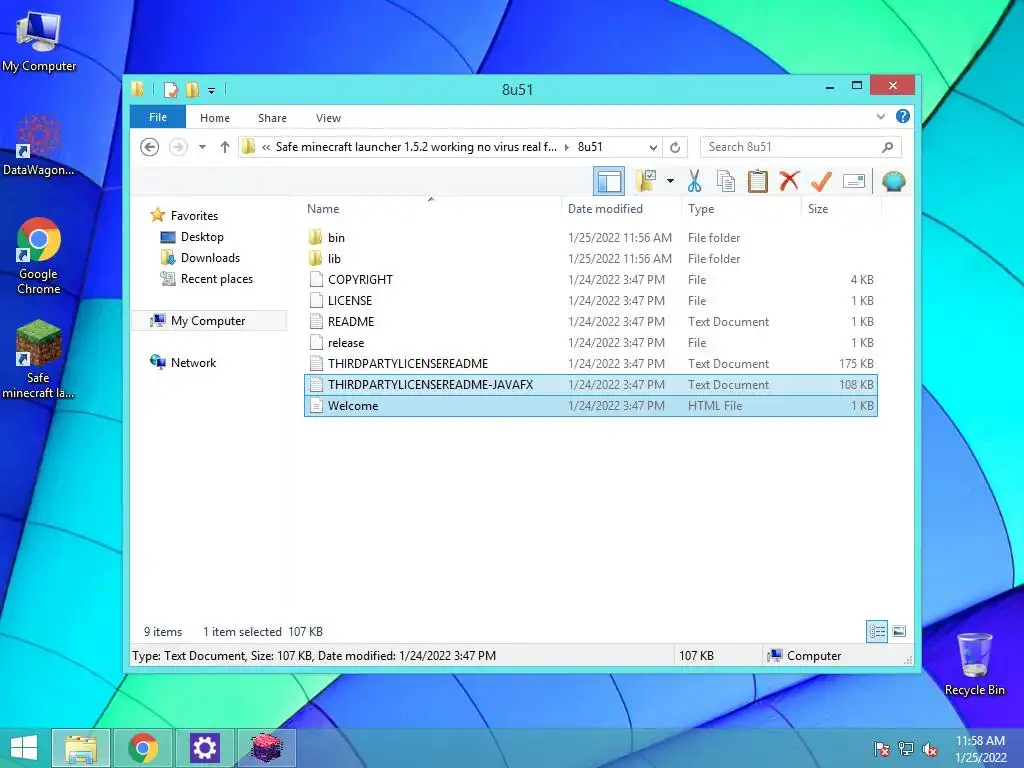
Task: Open File Explorer from taskbar
Action: 81,748
